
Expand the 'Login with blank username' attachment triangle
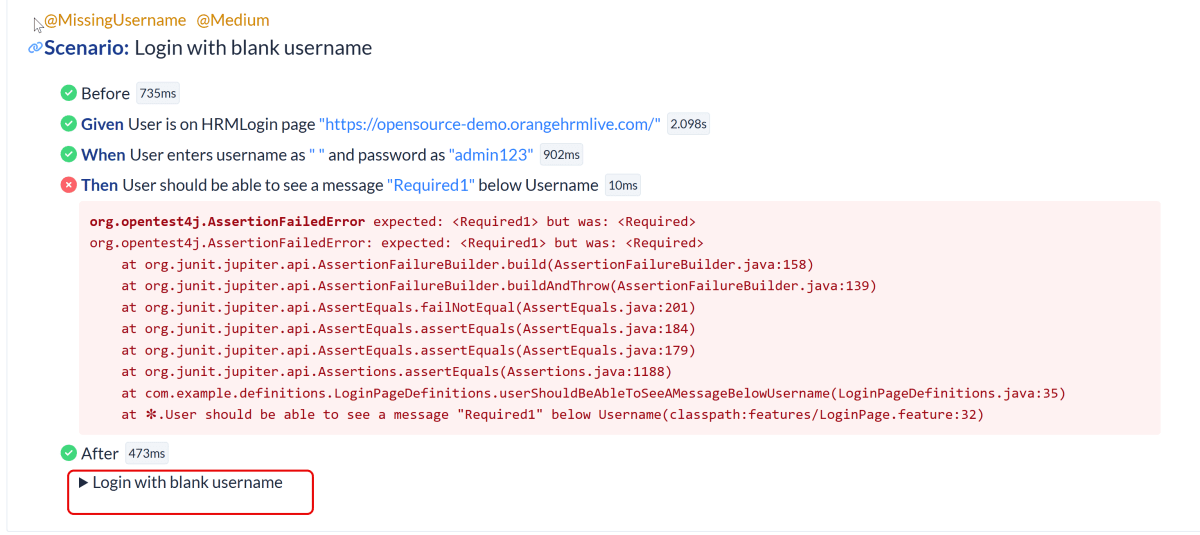(x=84, y=483)
